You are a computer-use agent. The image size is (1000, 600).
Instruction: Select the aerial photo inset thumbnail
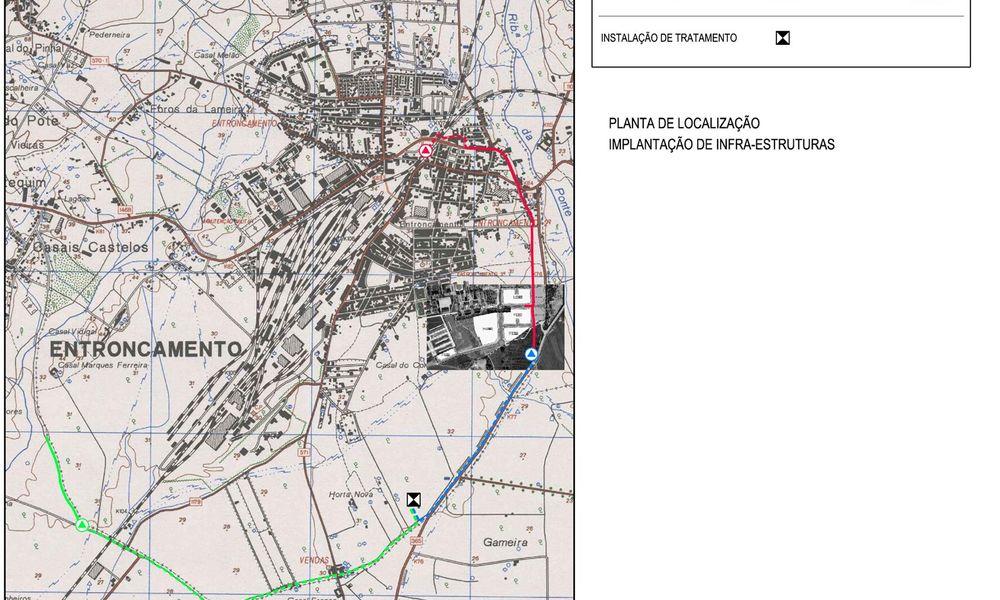(495, 327)
